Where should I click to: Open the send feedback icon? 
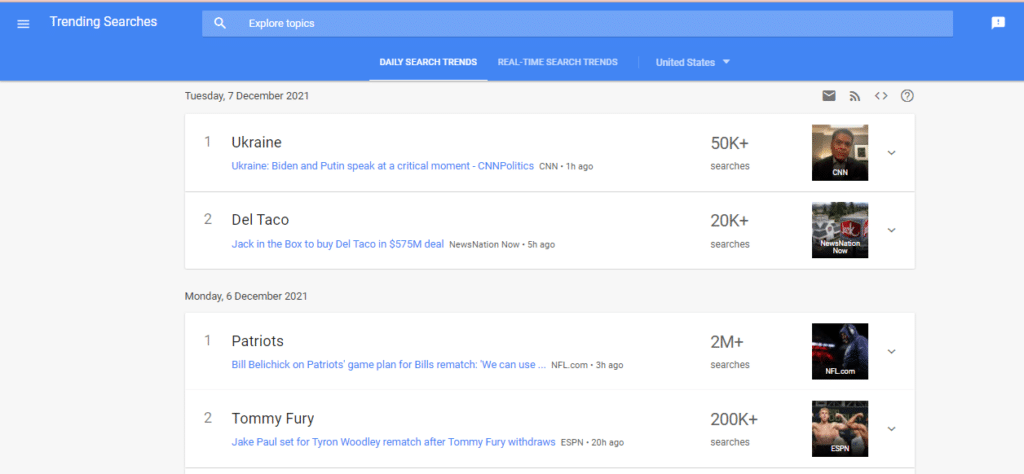998,23
